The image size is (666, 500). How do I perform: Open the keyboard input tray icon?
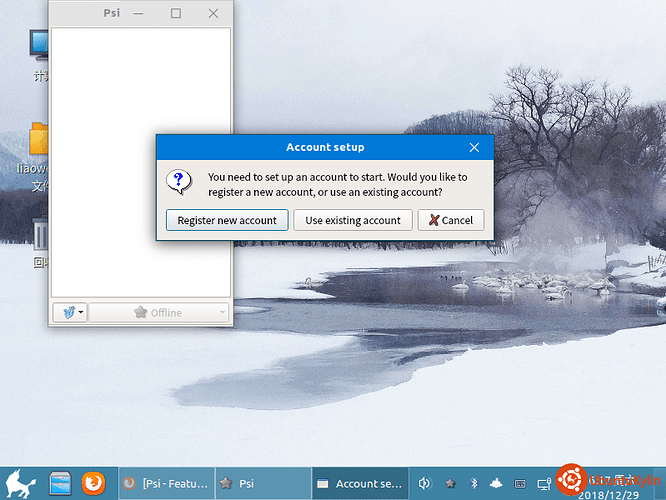520,484
